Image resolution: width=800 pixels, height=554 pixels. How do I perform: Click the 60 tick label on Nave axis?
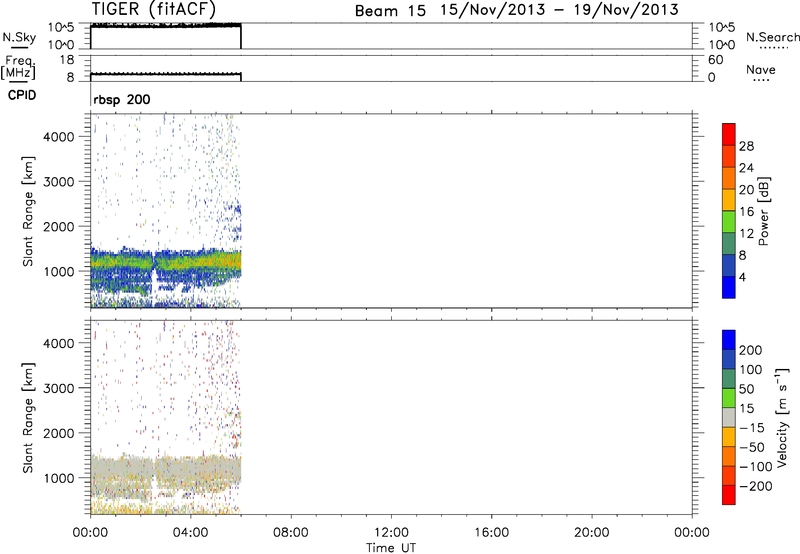coord(715,60)
